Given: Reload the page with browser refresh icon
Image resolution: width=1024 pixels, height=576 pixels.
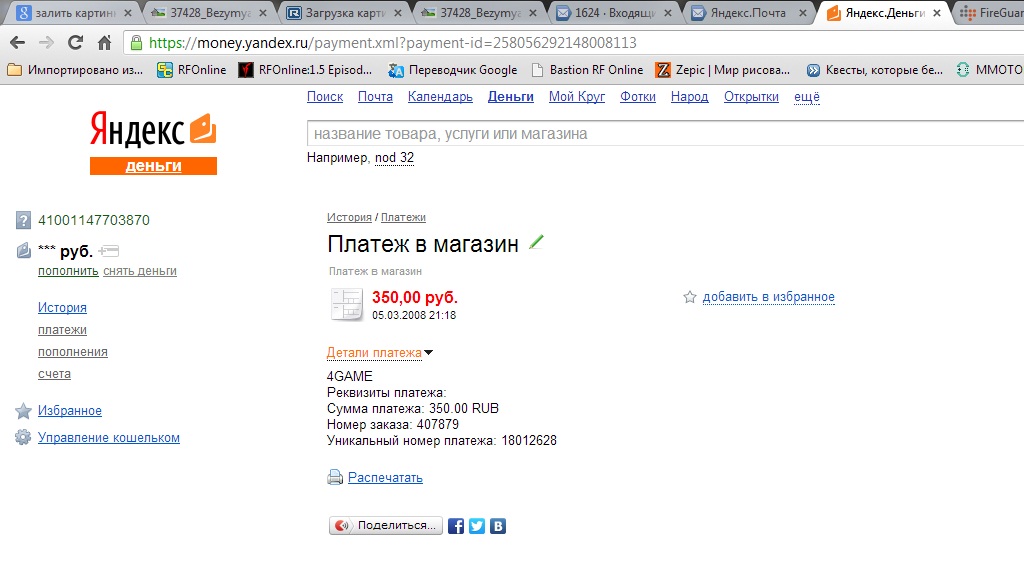Looking at the screenshot, I should click(x=75, y=43).
